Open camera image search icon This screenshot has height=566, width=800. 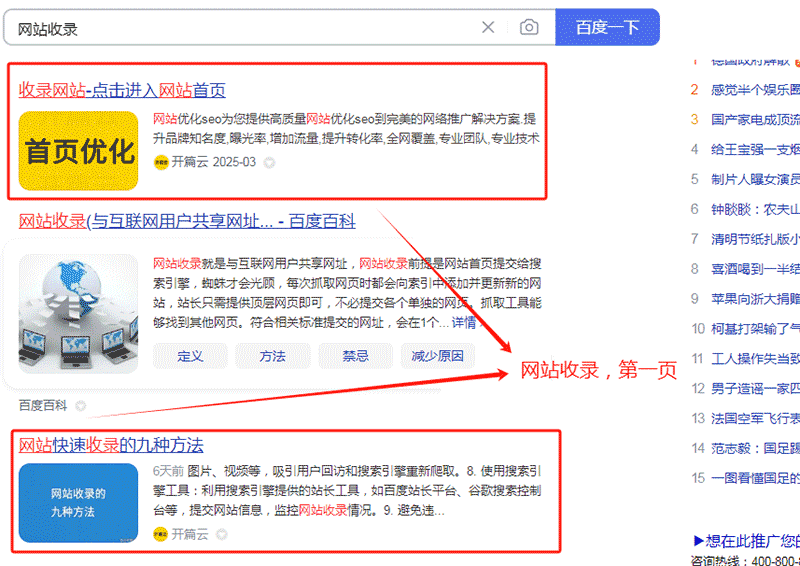click(529, 27)
